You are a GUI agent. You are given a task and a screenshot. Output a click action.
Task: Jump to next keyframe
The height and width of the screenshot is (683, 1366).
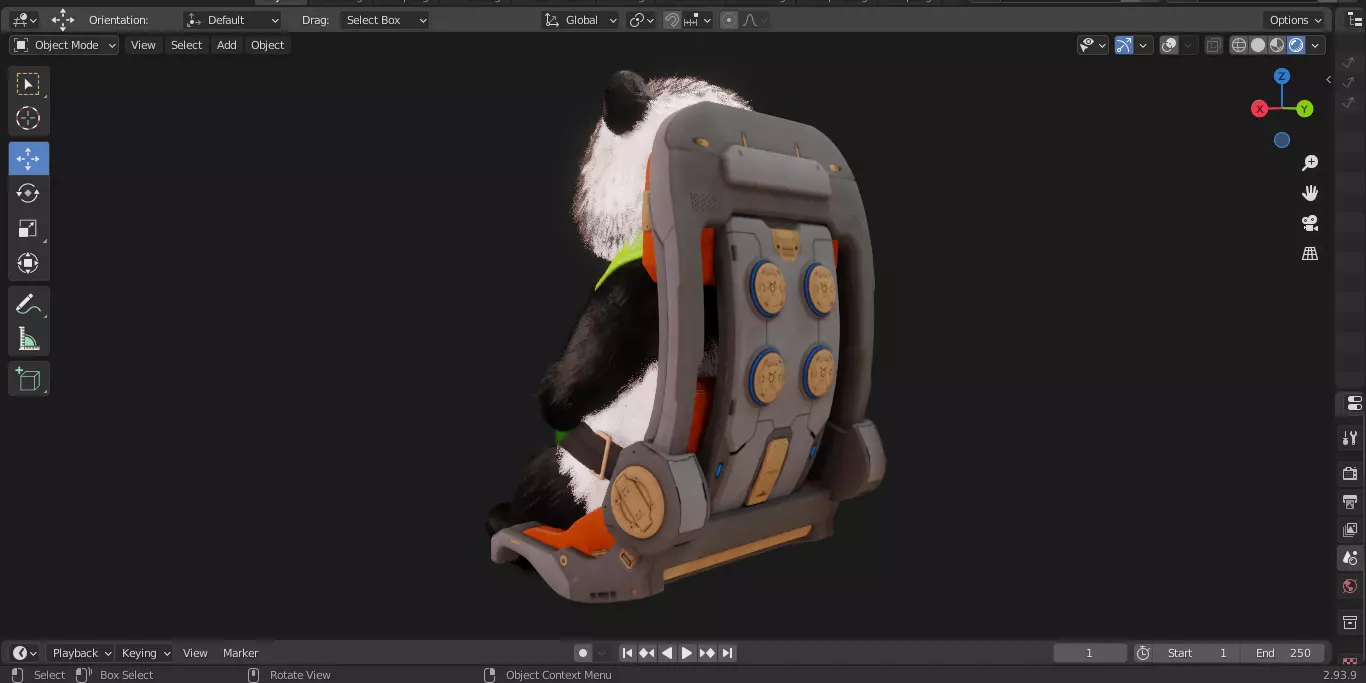click(x=707, y=653)
